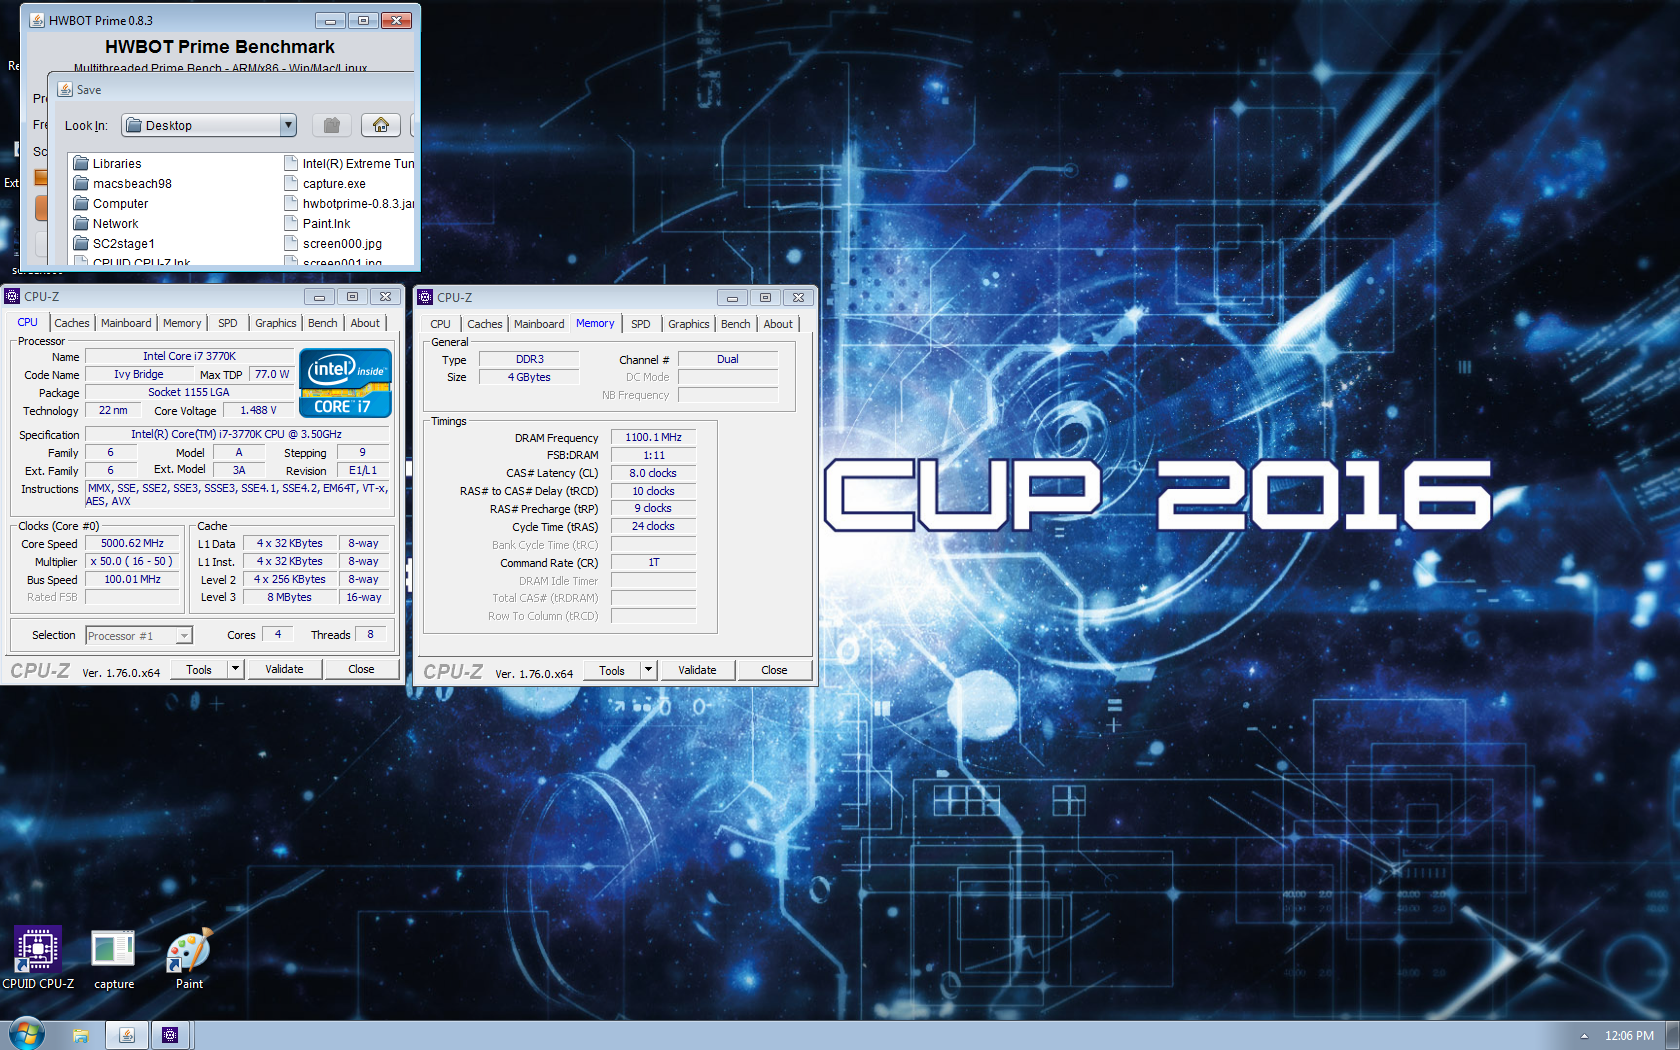Open Caches tab in right CPU-Z window
Screen dimensions: 1680x1050
484,324
